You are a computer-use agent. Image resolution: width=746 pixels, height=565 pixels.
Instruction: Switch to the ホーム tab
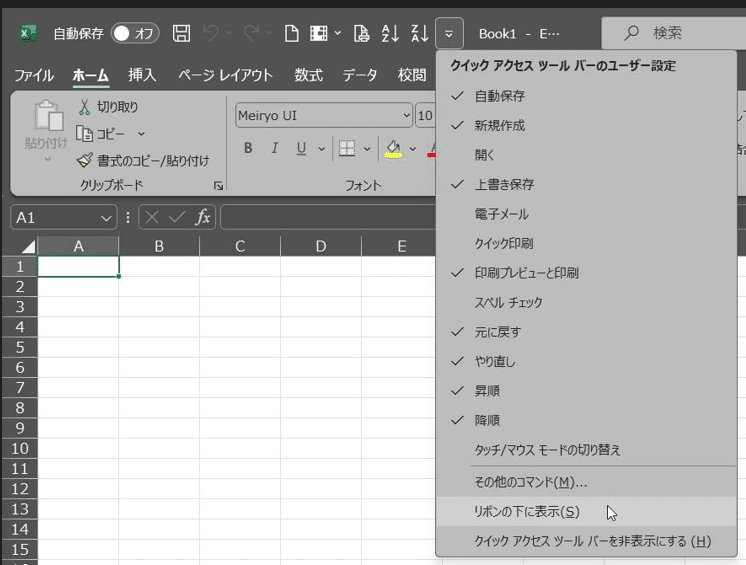(90, 75)
